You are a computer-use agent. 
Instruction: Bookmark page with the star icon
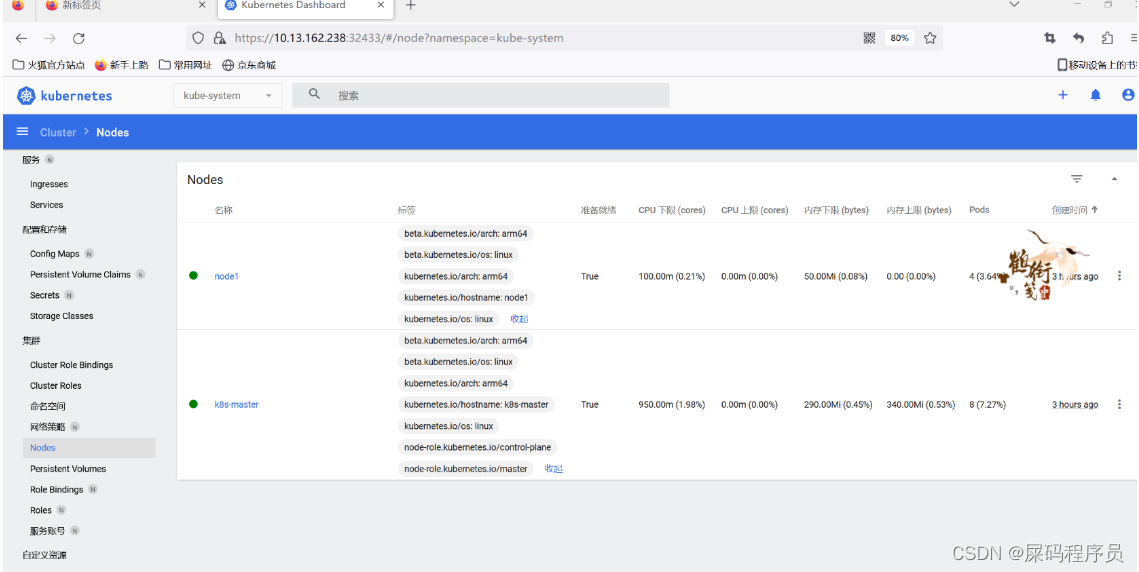pos(930,38)
